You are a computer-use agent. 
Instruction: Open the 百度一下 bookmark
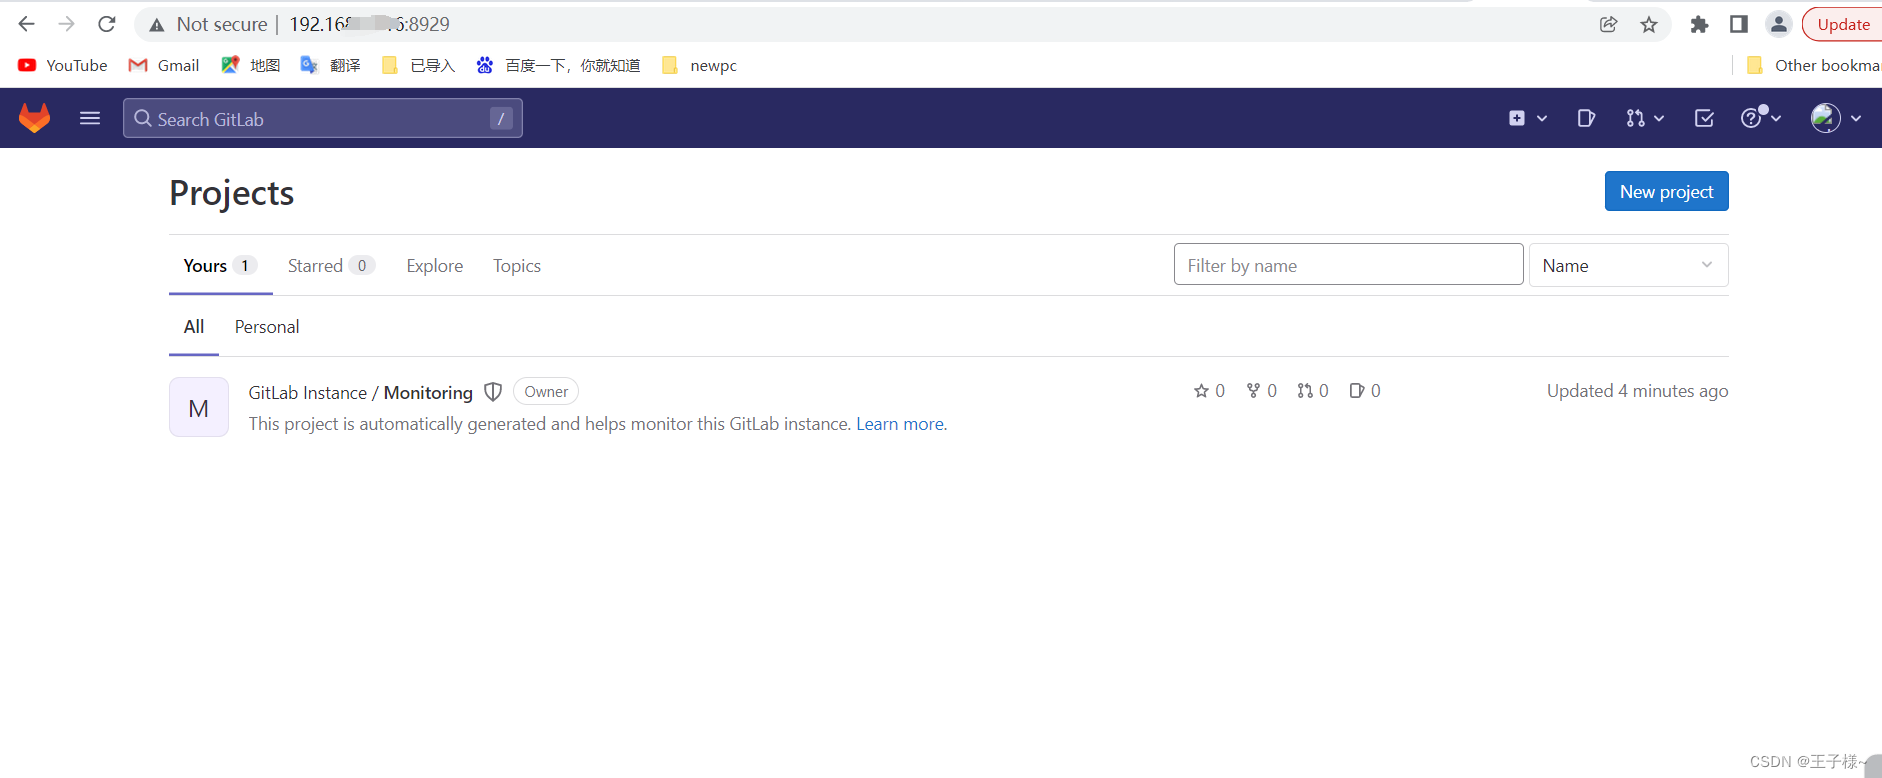click(558, 65)
